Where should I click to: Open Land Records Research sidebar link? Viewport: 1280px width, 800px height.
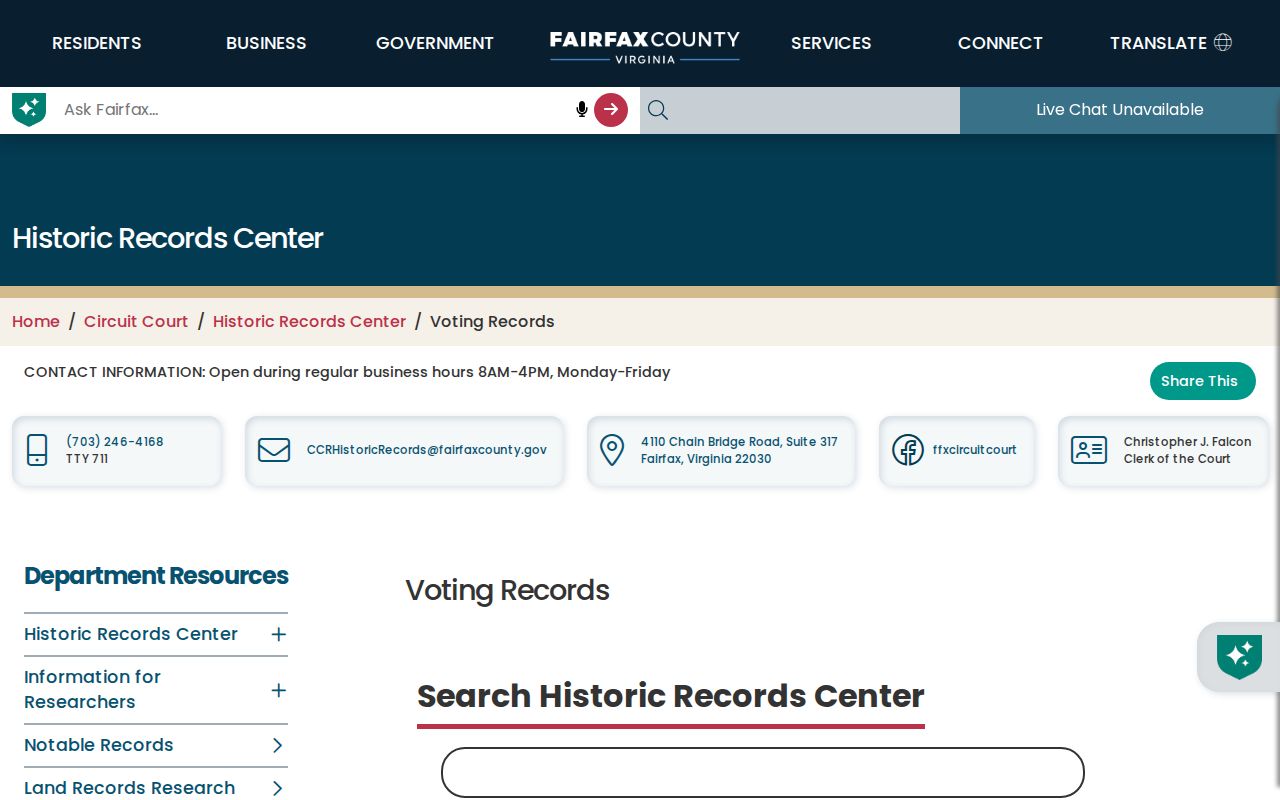click(x=130, y=788)
